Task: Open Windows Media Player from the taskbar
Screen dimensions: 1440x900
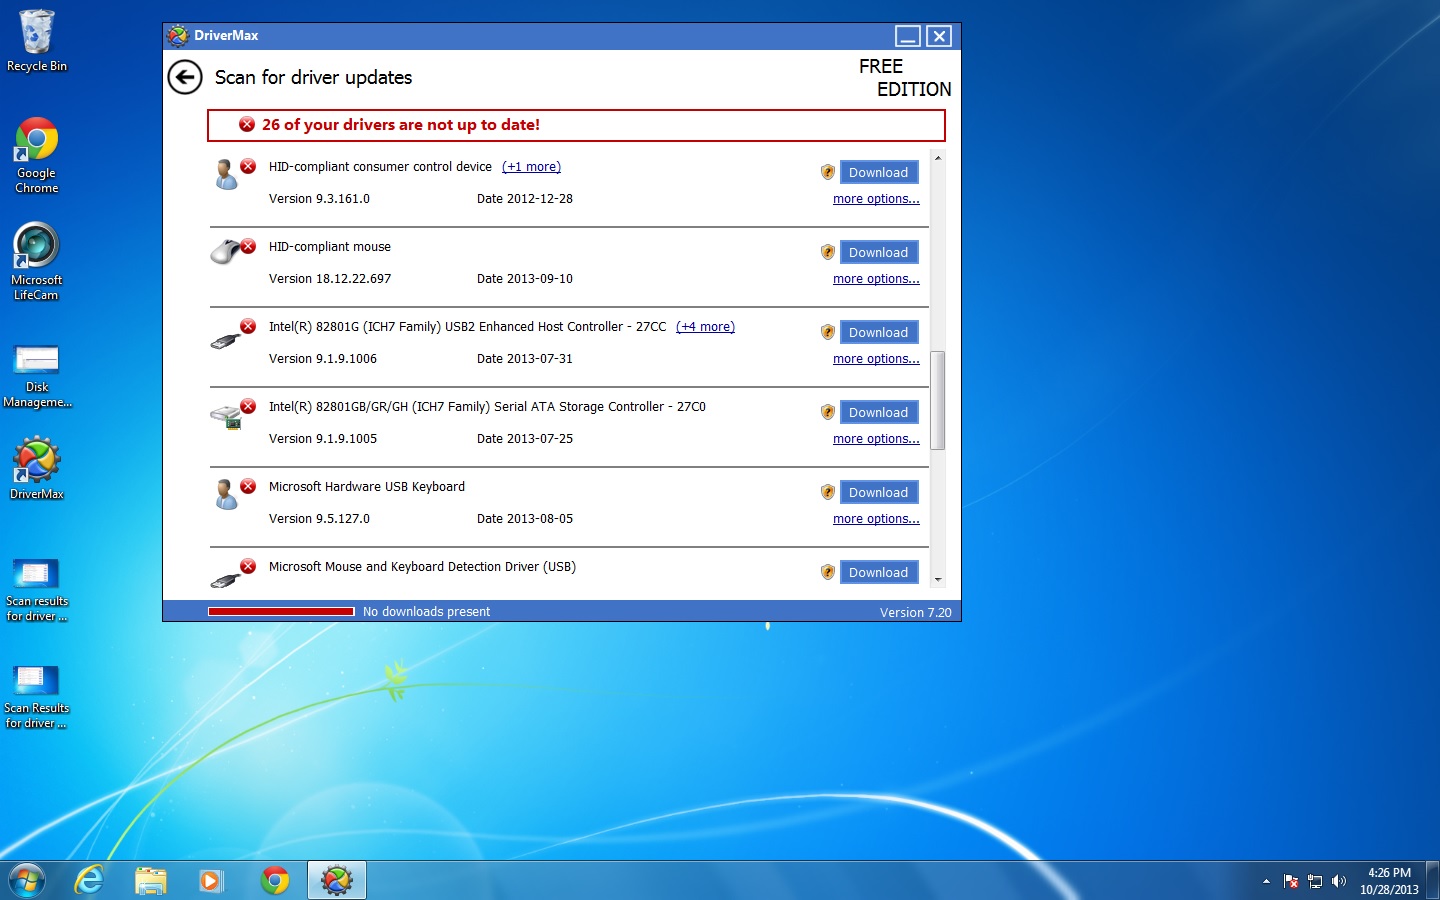Action: point(211,880)
